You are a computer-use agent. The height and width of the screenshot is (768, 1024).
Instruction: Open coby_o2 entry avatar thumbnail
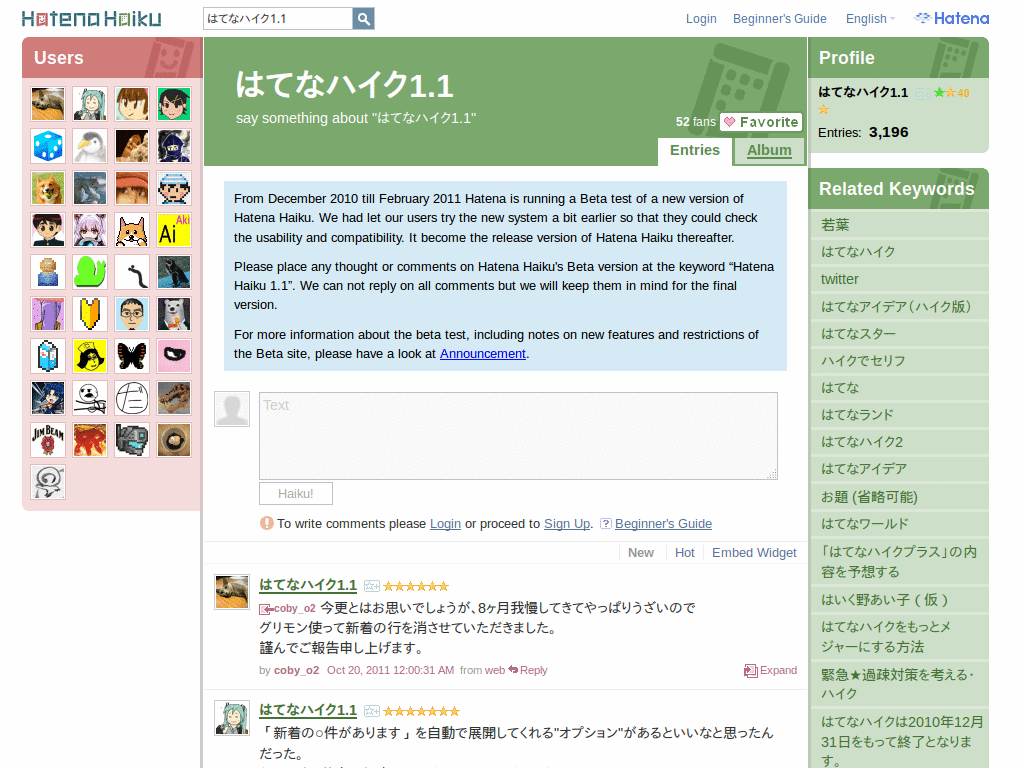tap(232, 592)
